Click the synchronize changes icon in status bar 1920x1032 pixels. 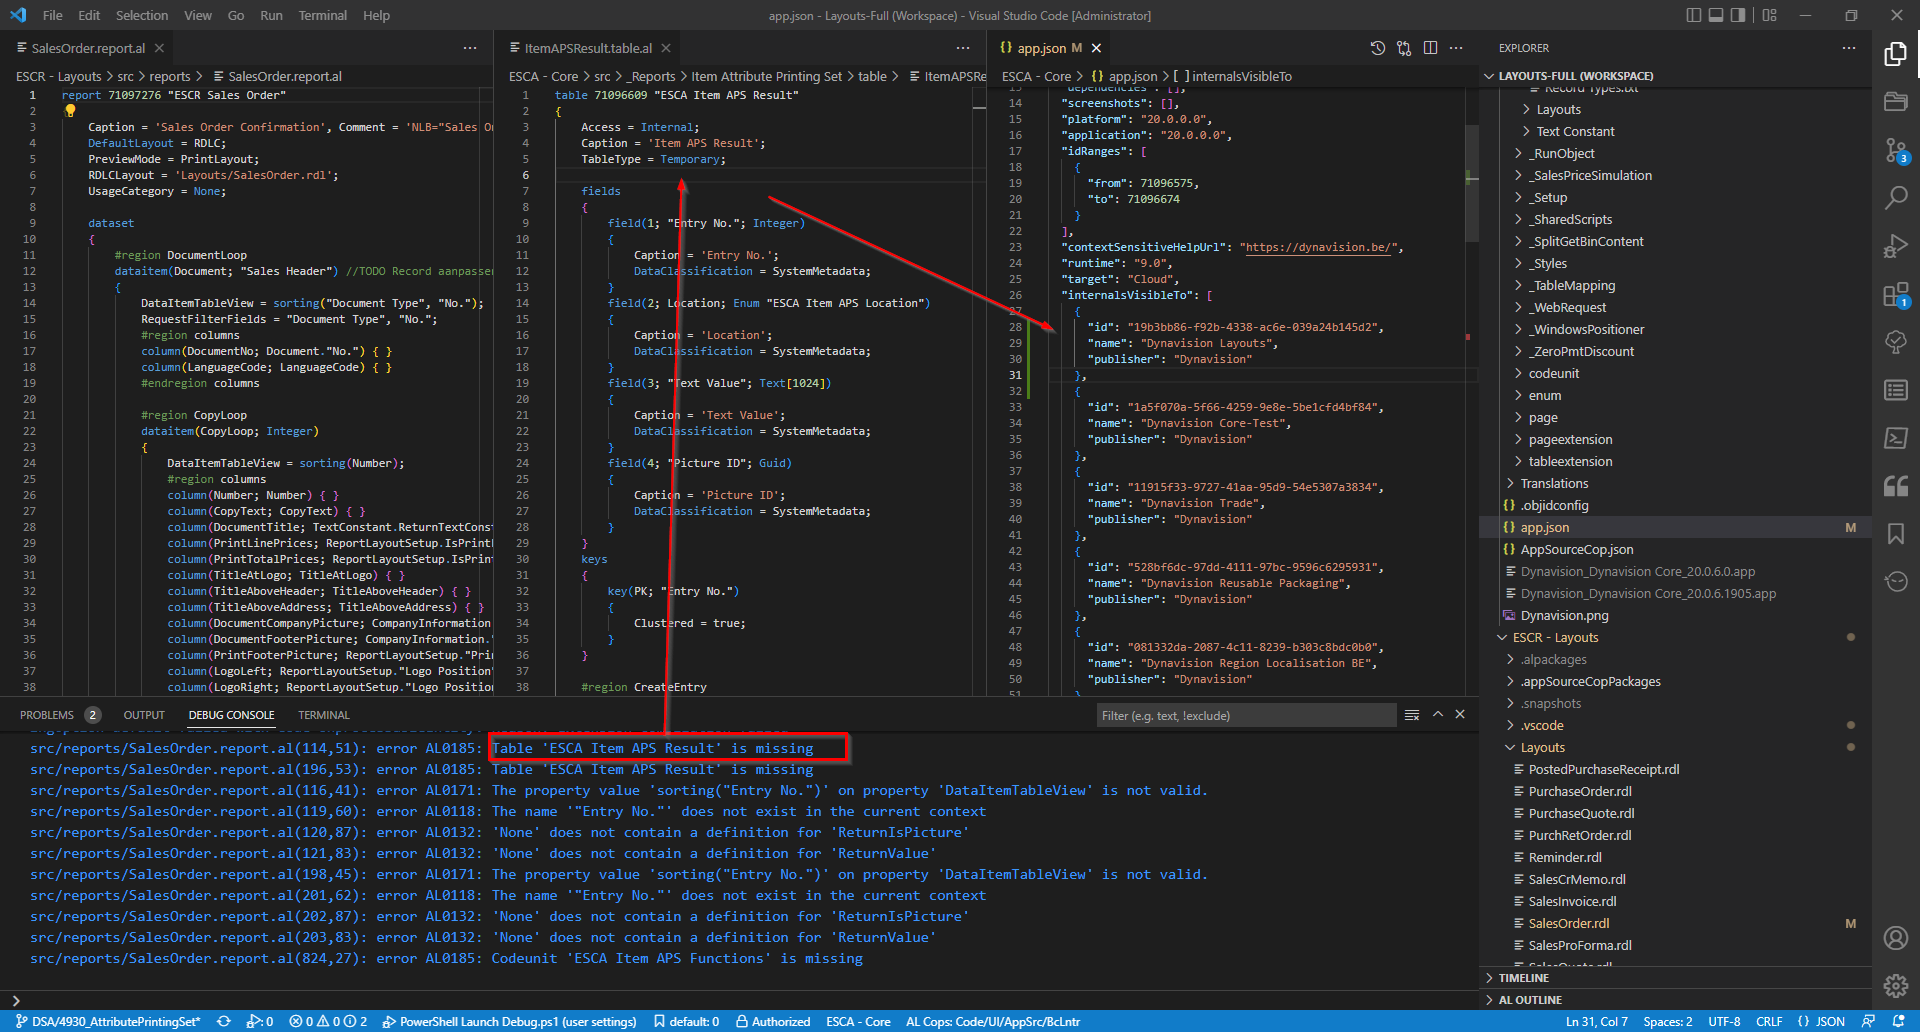point(222,1021)
